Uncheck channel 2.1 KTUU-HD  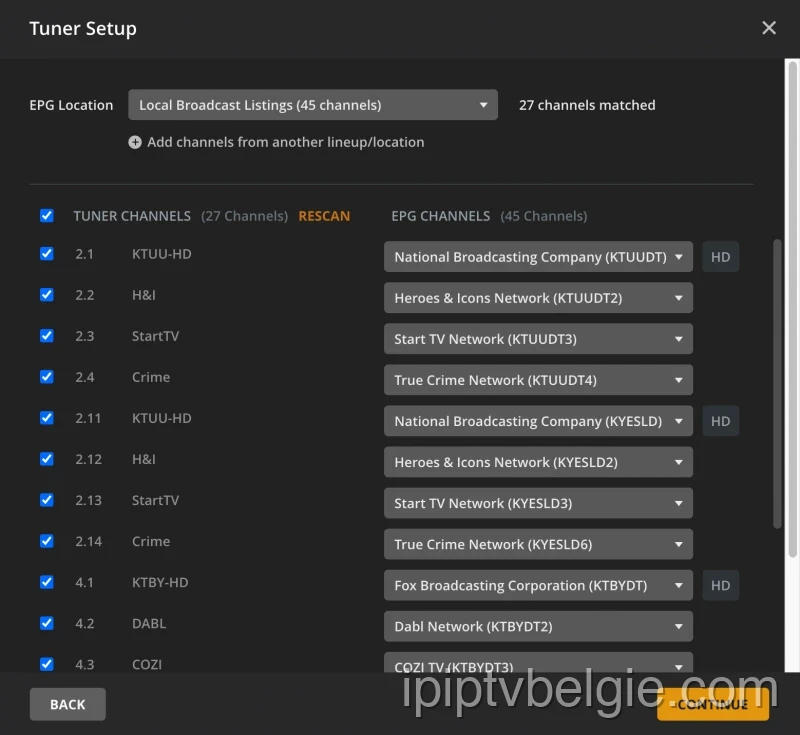pos(46,254)
